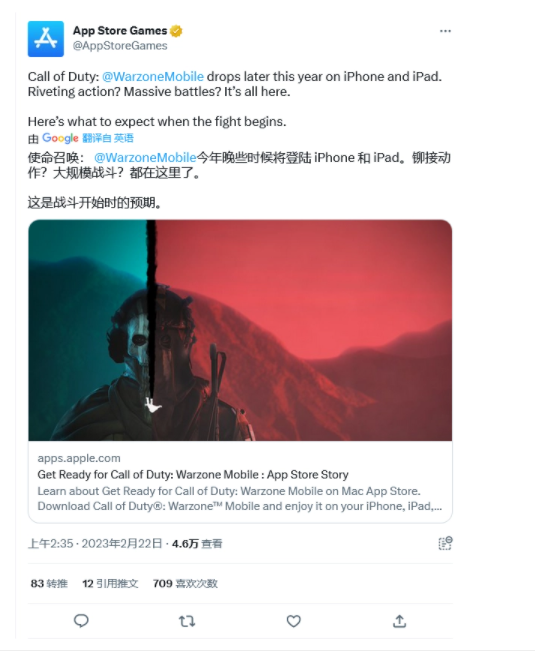Open the @AppStoreGames handle
This screenshot has height=653, width=535.
[x=120, y=46]
